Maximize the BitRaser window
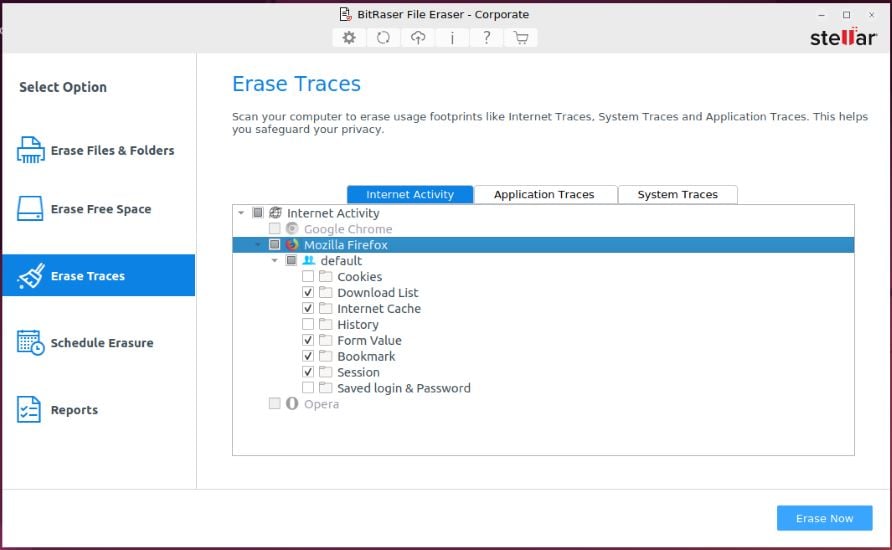This screenshot has width=892, height=550. 846,15
